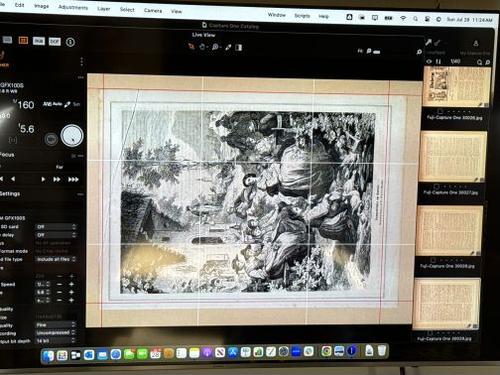This screenshot has height=375, width=500.
Task: Open the AWB Auto white balance menu
Action: (x=52, y=104)
